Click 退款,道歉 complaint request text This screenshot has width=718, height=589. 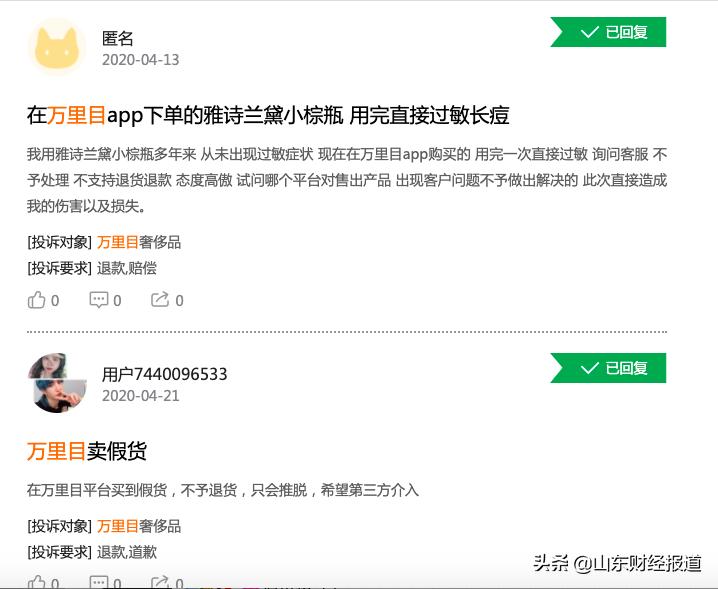point(127,552)
